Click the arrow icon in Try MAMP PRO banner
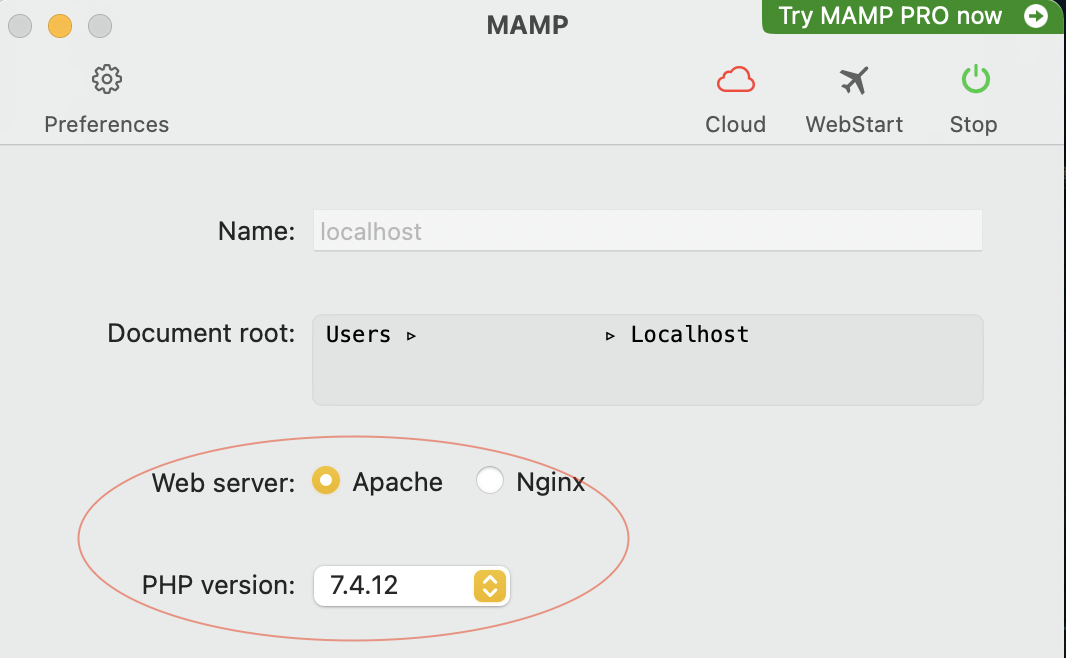 tap(1035, 16)
